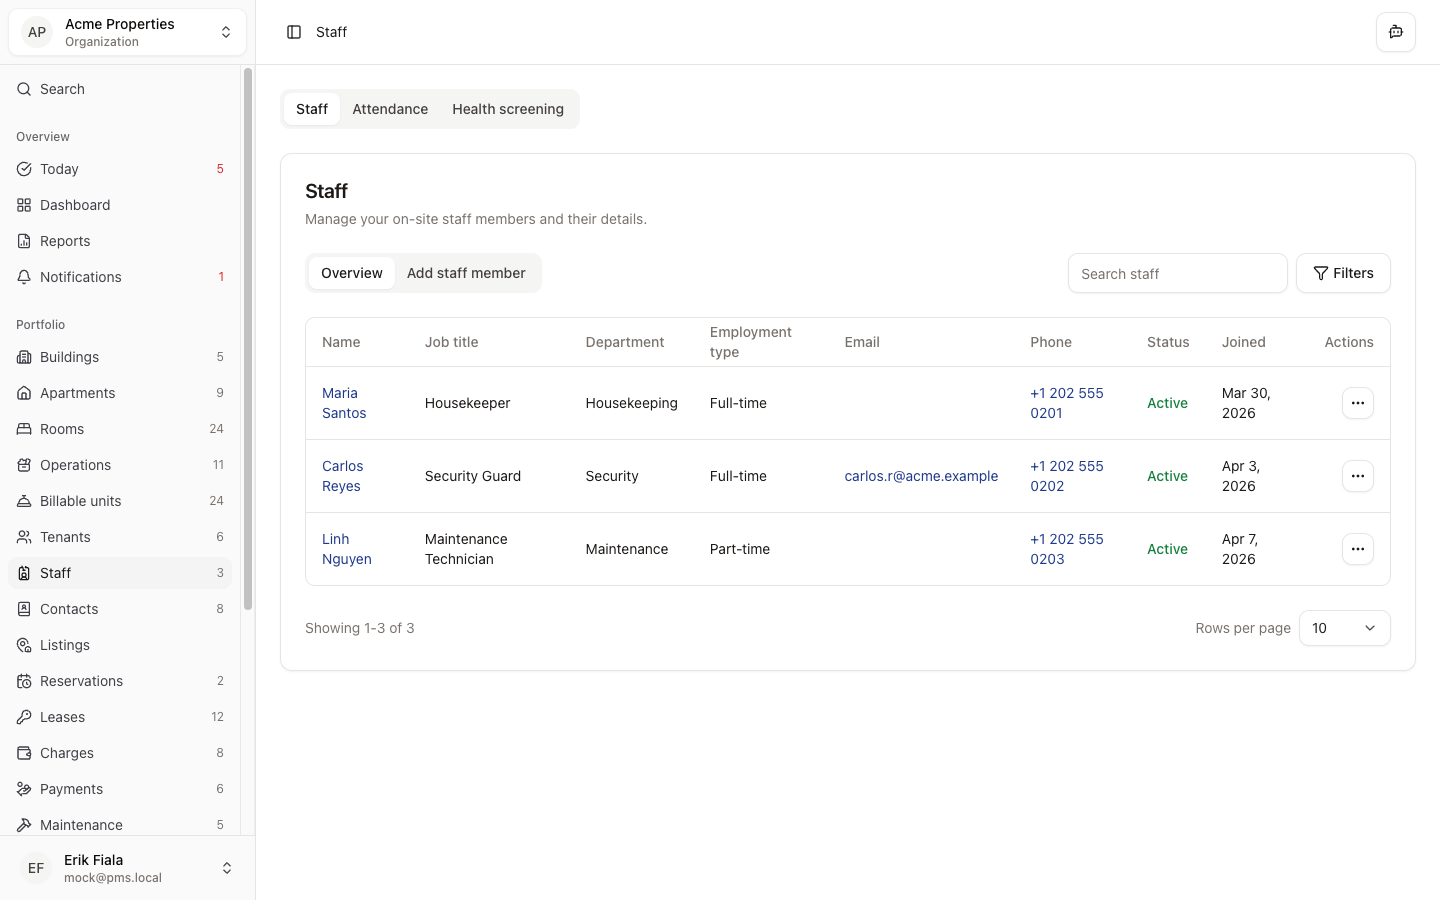1440x900 pixels.
Task: Open actions menu for Maria Santos
Action: coord(1357,403)
